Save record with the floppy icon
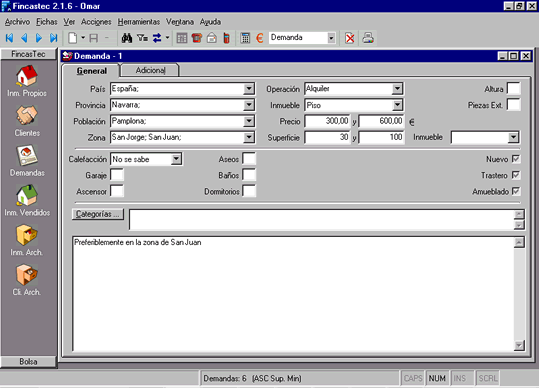The image size is (539, 388). pyautogui.click(x=94, y=38)
